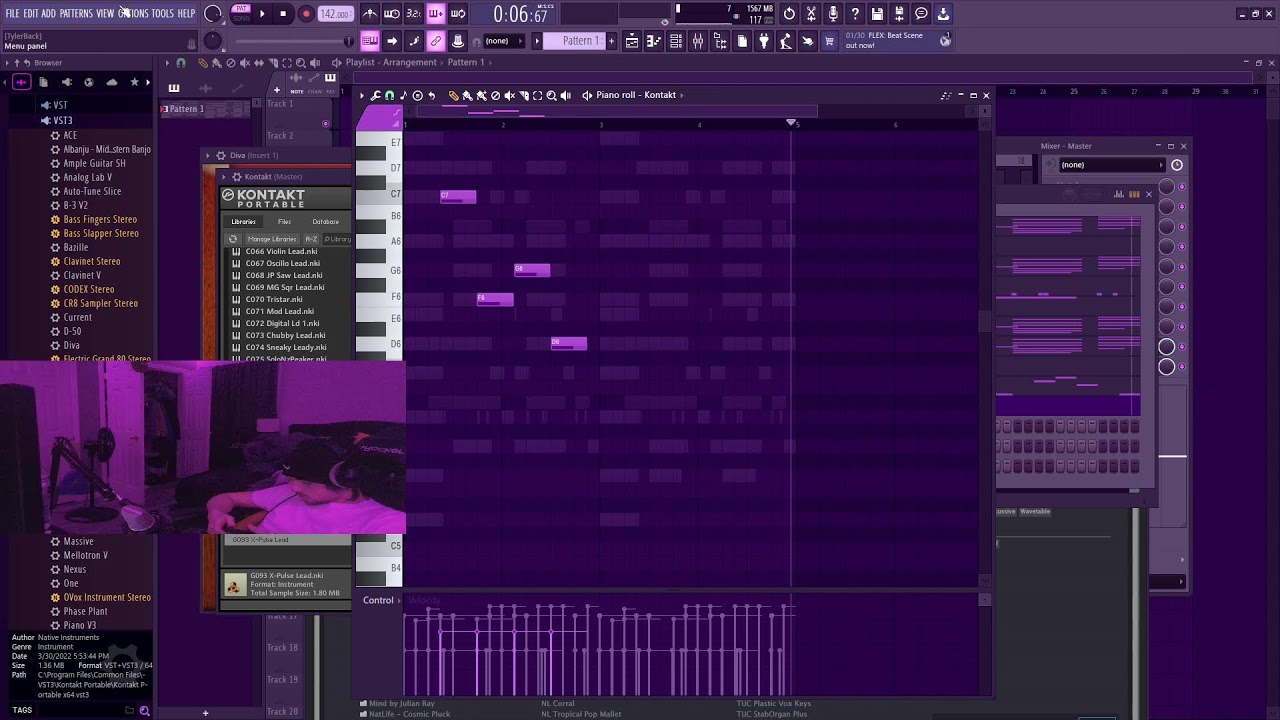The width and height of the screenshot is (1280, 720).
Task: Switch to Kontakt Database tab
Action: 326,222
